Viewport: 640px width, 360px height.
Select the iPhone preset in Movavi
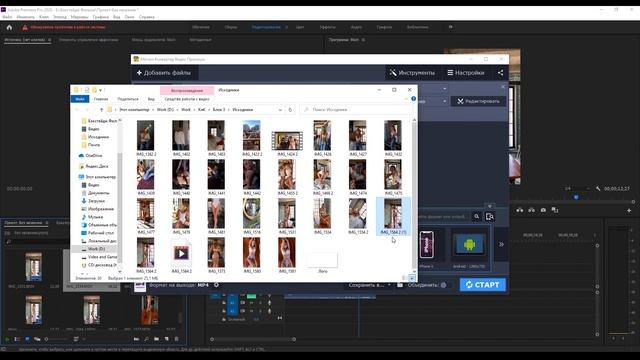(x=427, y=246)
